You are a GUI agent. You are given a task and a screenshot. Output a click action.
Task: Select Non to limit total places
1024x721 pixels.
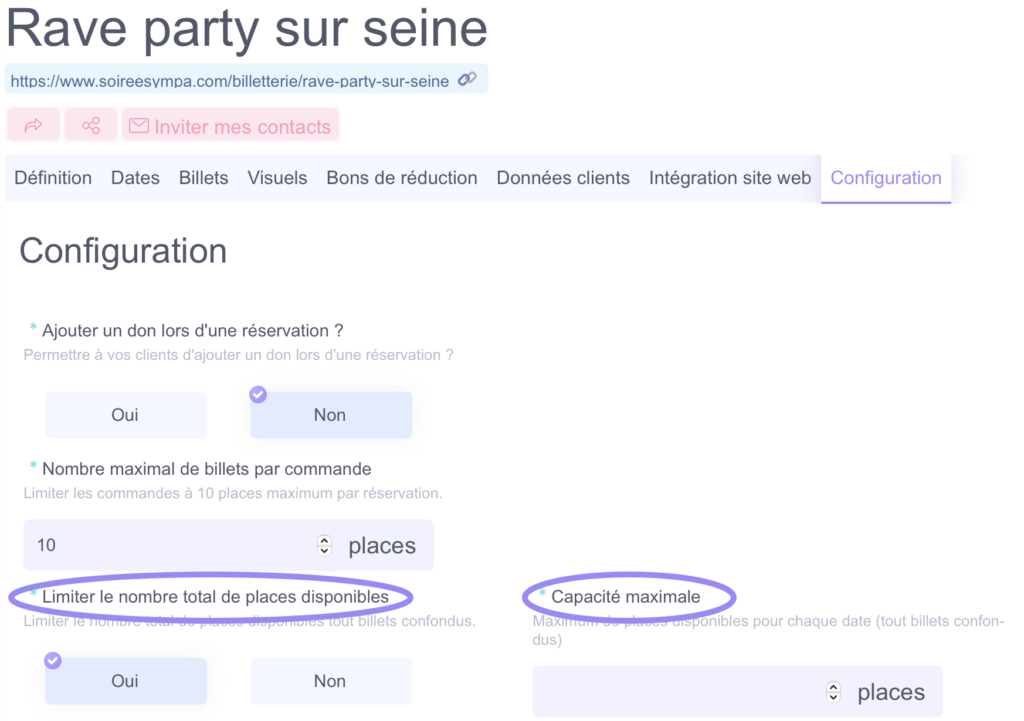[x=330, y=681]
